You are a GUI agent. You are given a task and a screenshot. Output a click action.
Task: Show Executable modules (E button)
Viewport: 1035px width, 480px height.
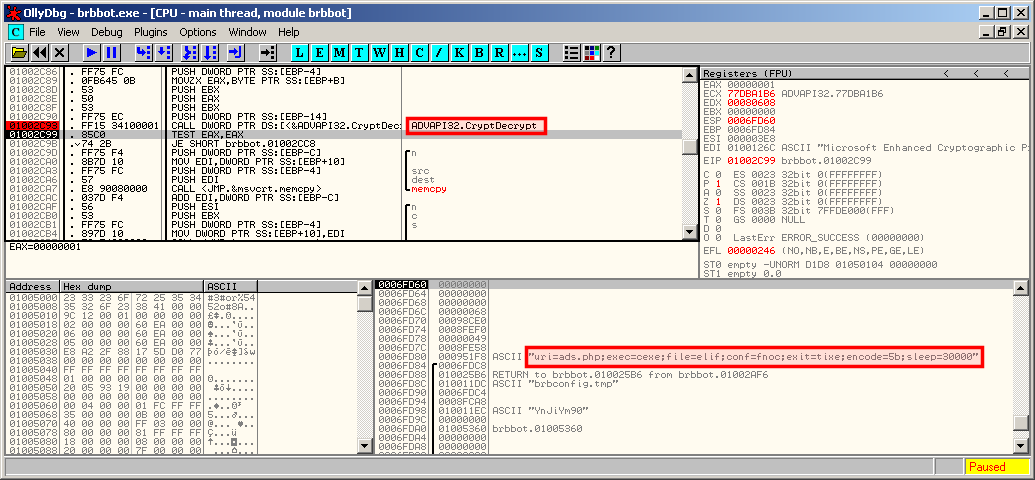click(322, 52)
